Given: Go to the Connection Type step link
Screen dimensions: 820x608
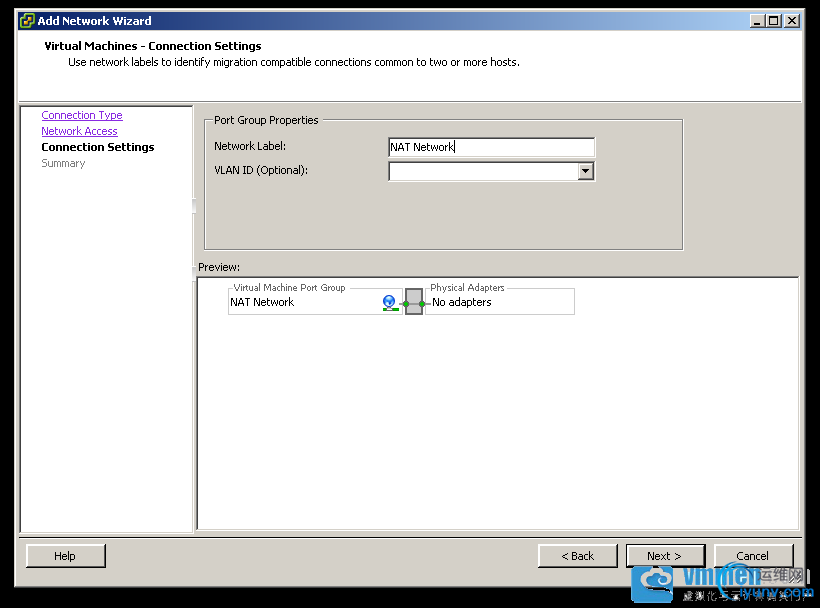Looking at the screenshot, I should (x=82, y=115).
